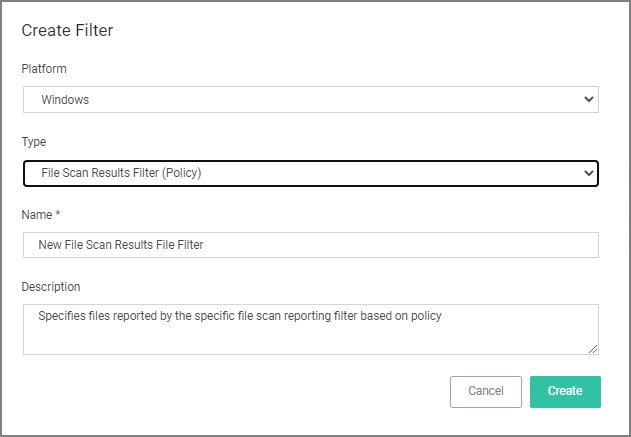Click the chevron arrow of Platform selector

point(589,99)
